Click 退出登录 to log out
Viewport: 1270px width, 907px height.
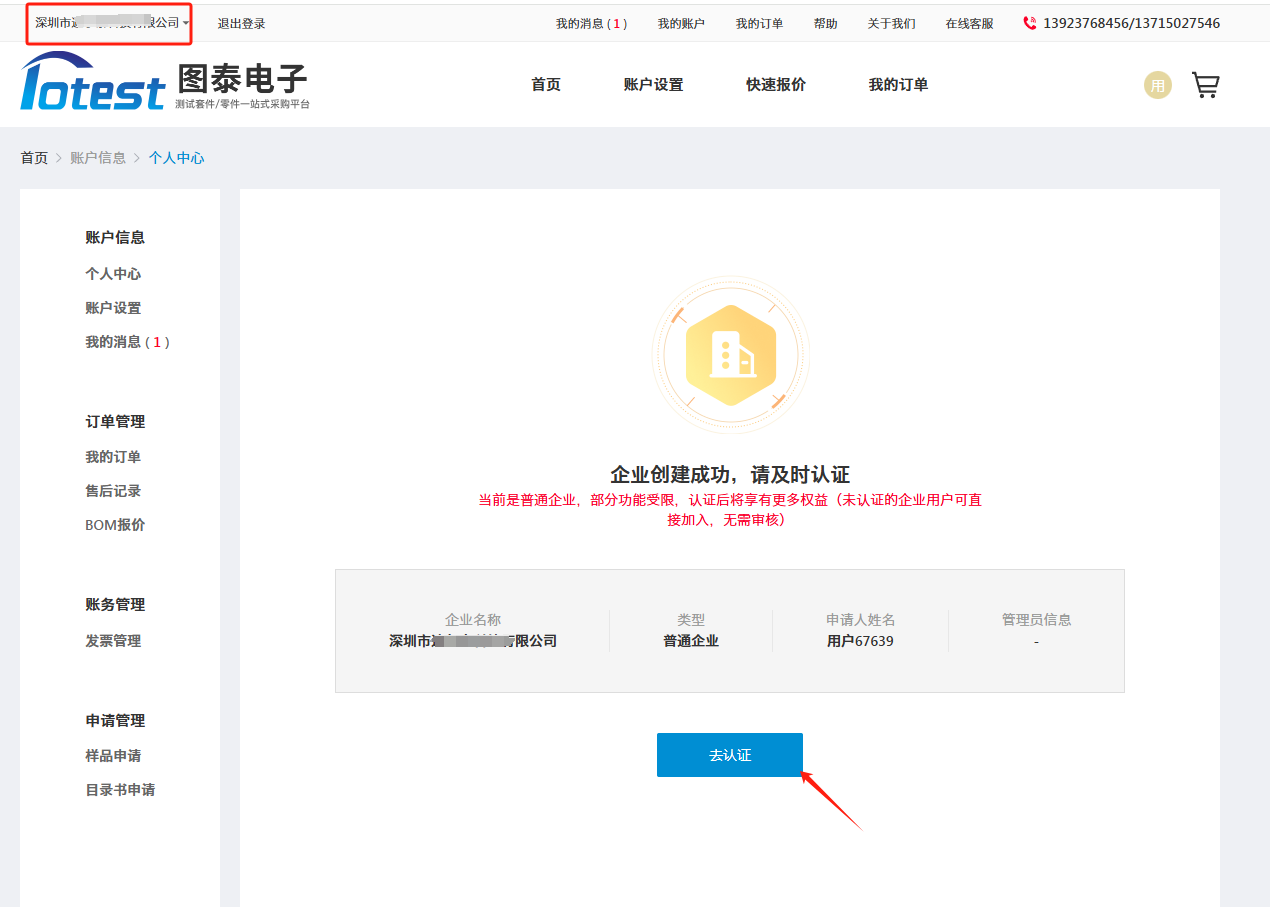(241, 23)
